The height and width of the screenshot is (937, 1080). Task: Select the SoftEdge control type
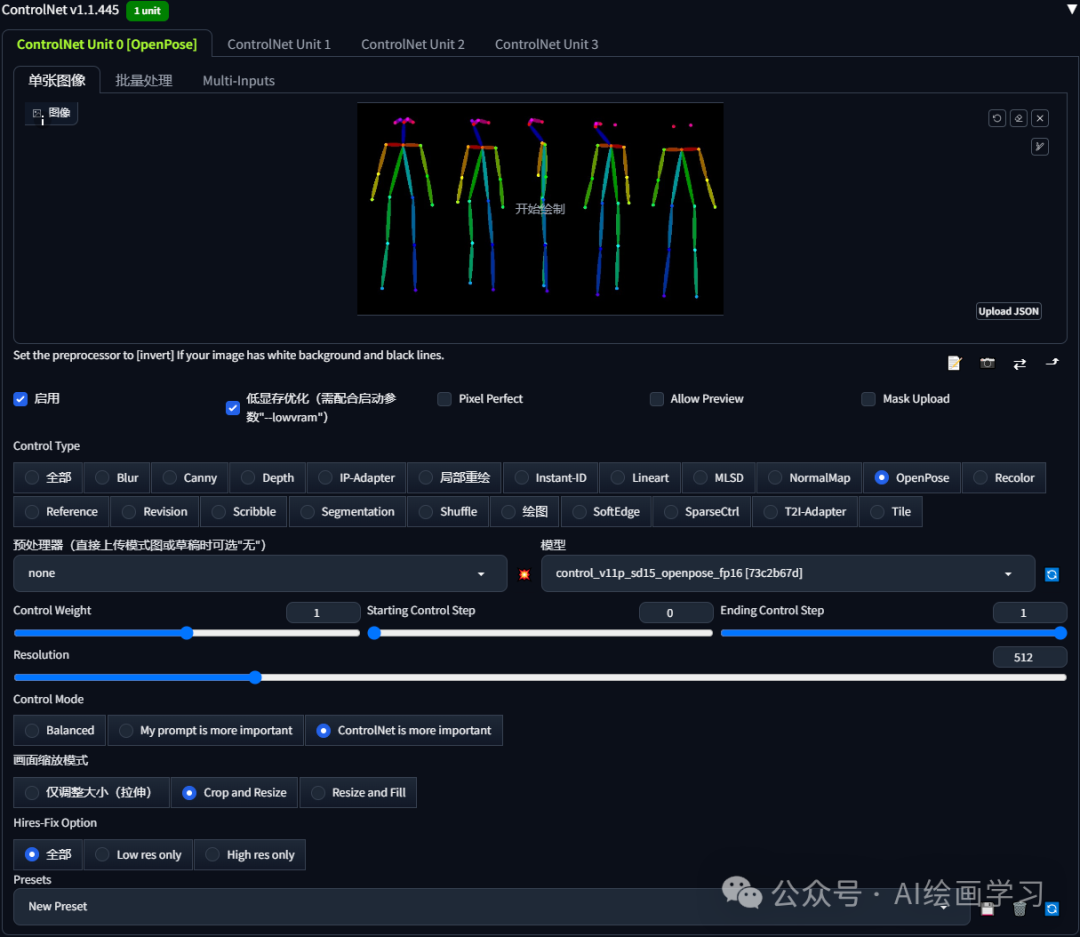click(606, 511)
